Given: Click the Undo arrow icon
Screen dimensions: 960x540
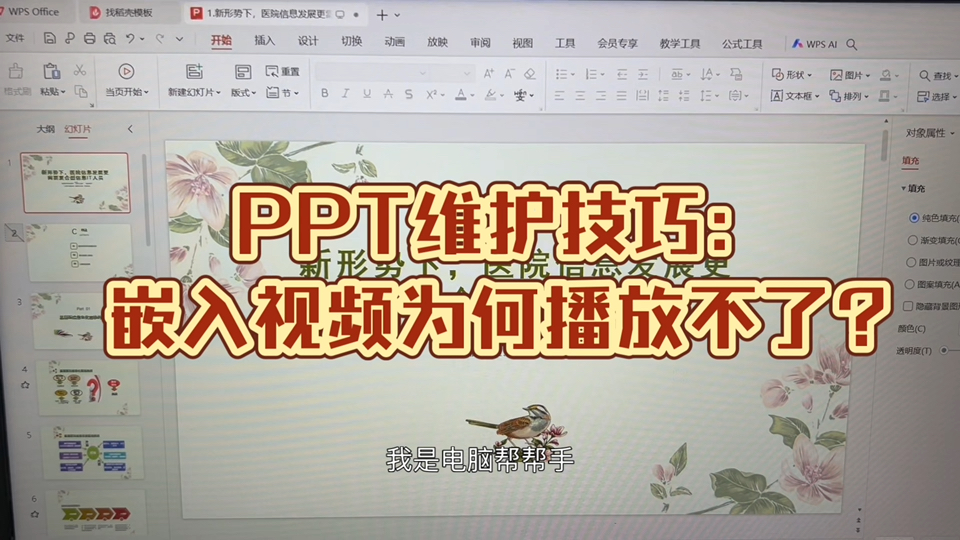Looking at the screenshot, I should pos(130,39).
